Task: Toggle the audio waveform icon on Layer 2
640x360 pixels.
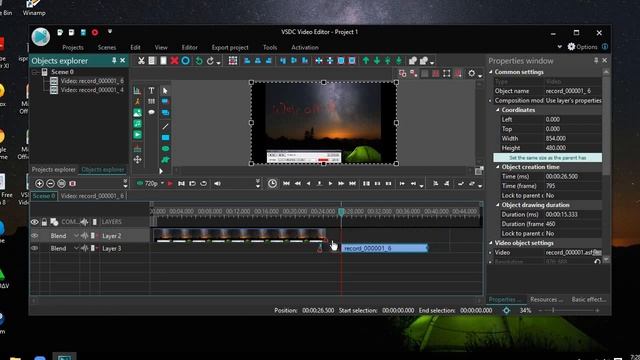Action: (84, 236)
